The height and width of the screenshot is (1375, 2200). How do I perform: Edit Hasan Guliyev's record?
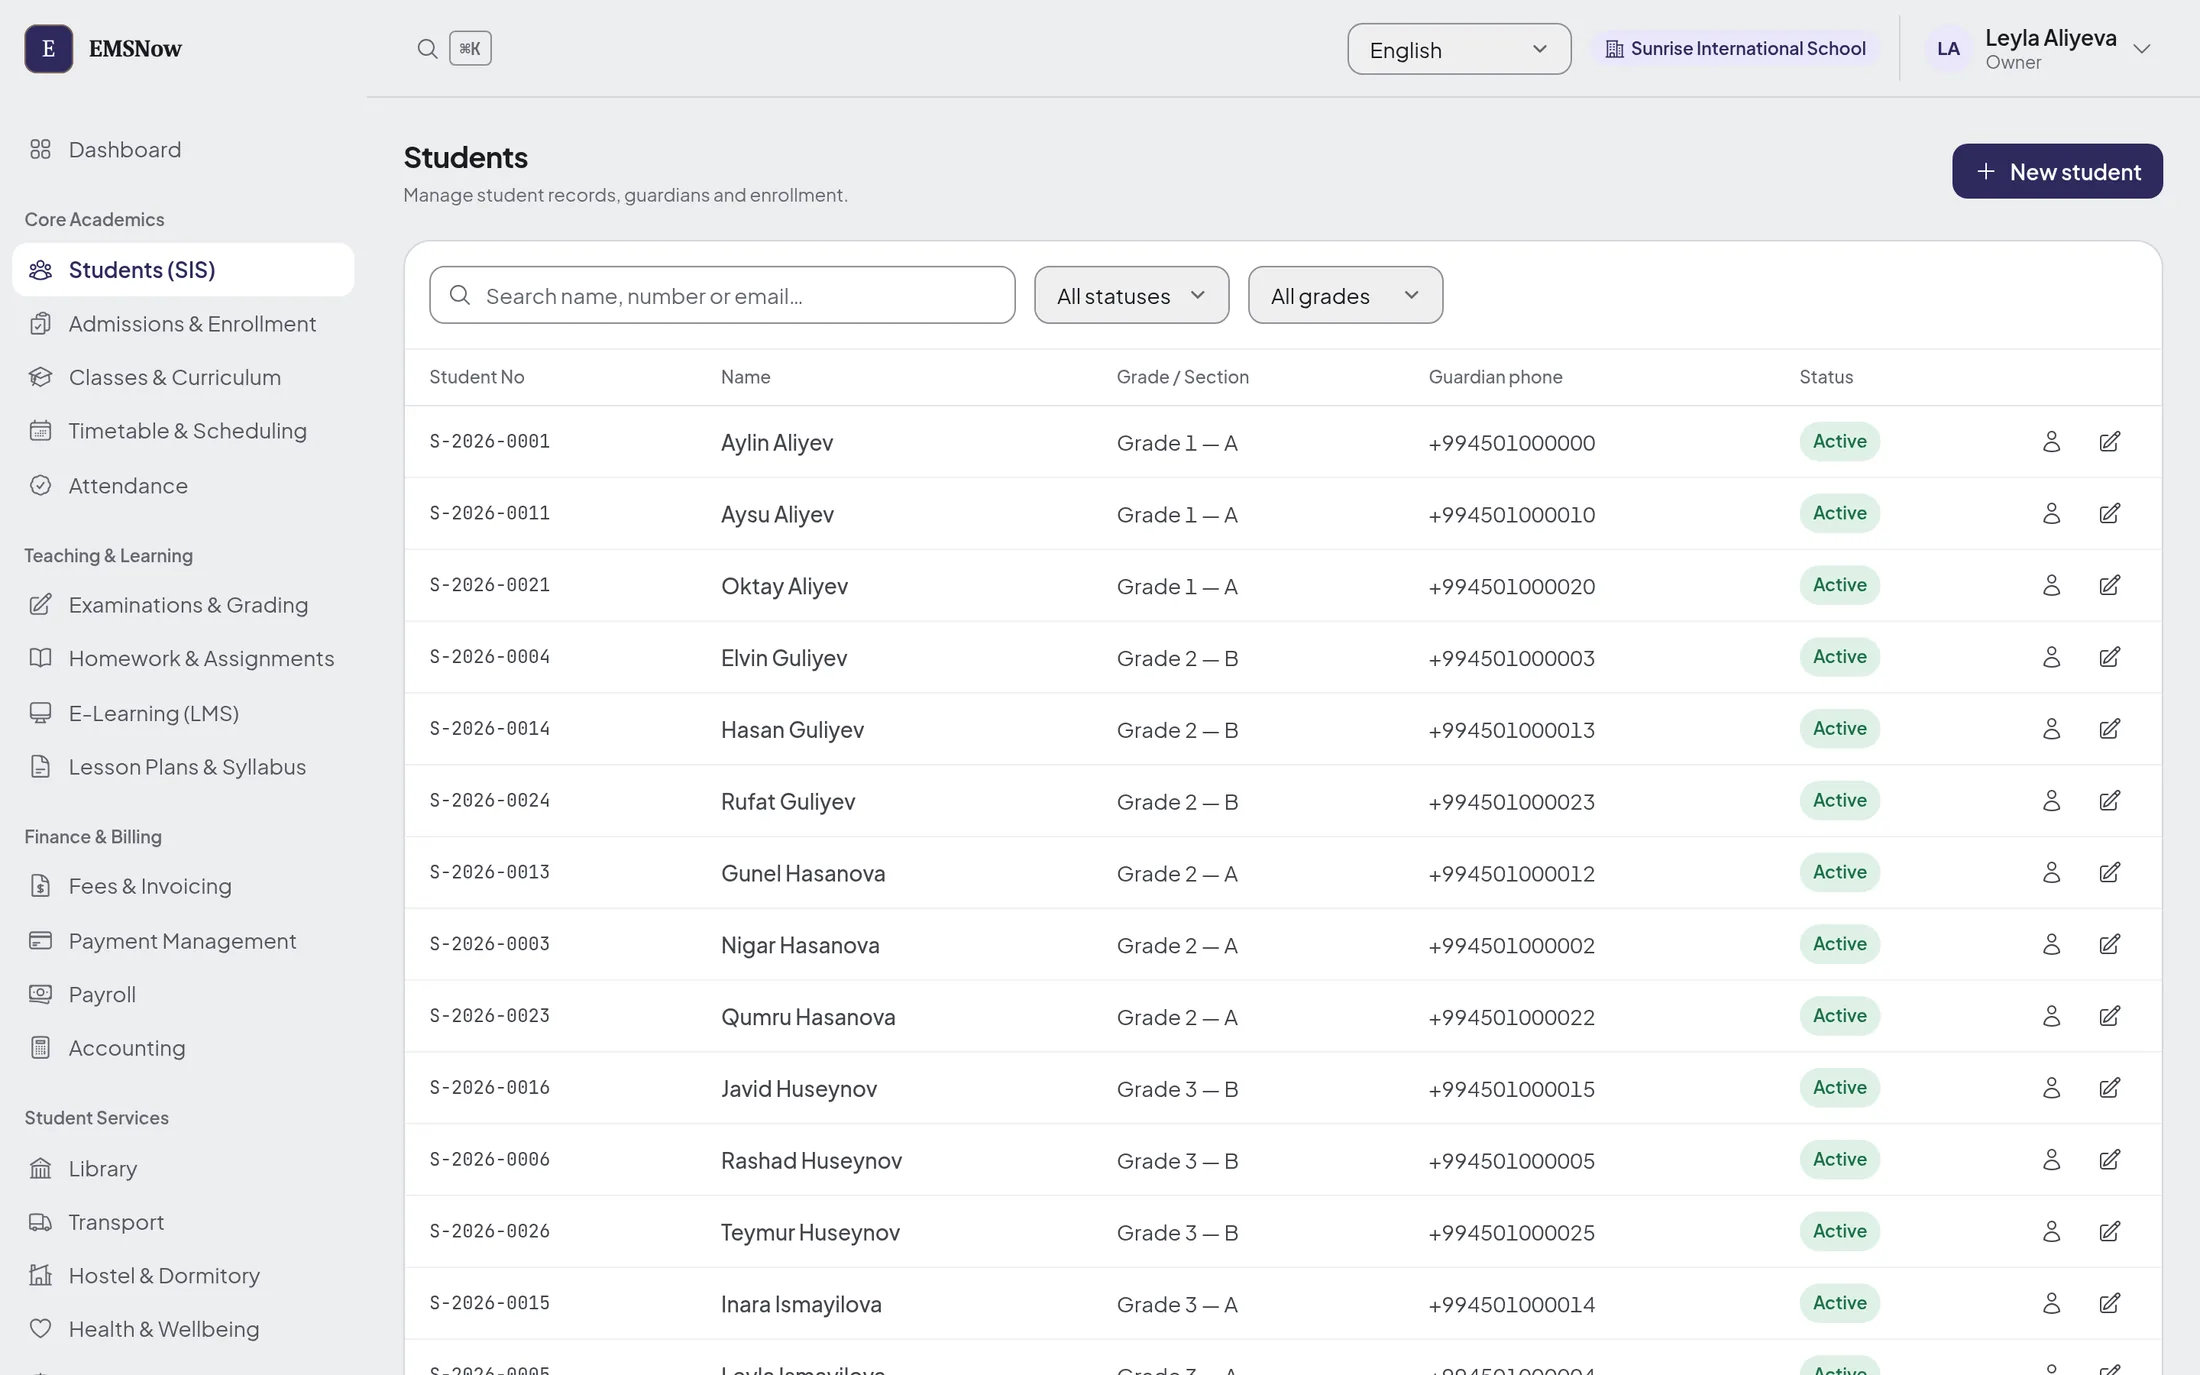pyautogui.click(x=2109, y=729)
